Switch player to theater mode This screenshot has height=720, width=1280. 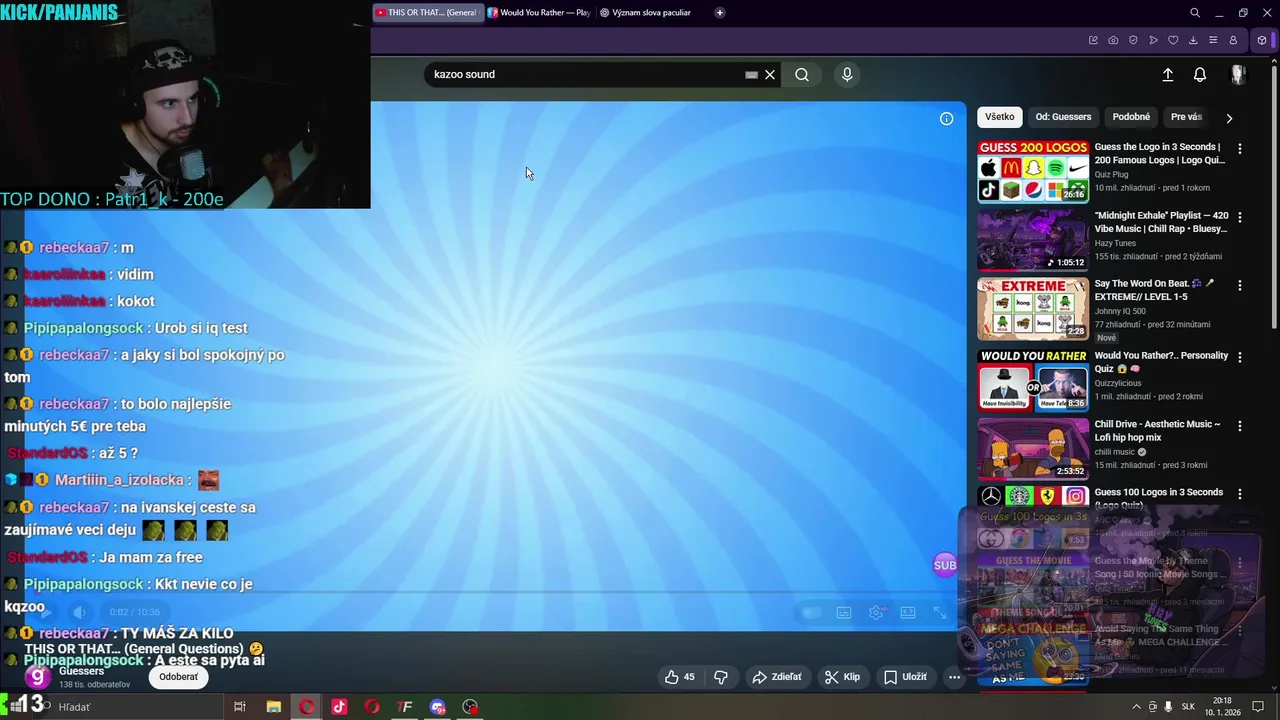[x=908, y=612]
